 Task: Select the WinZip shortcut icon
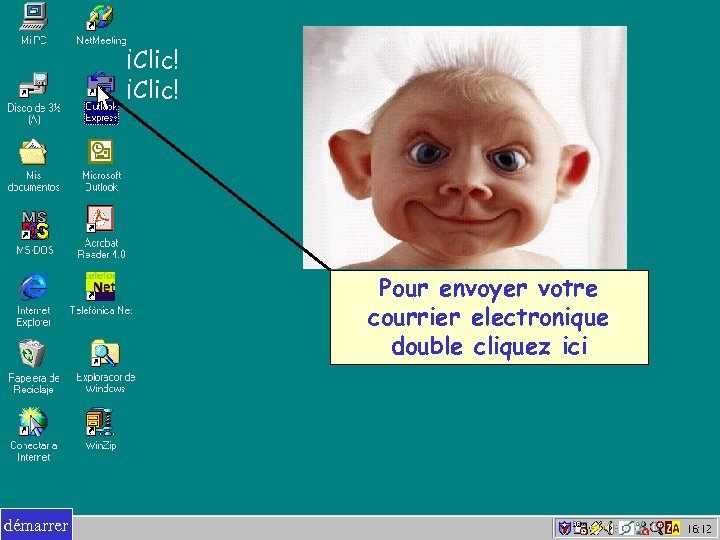[x=100, y=422]
